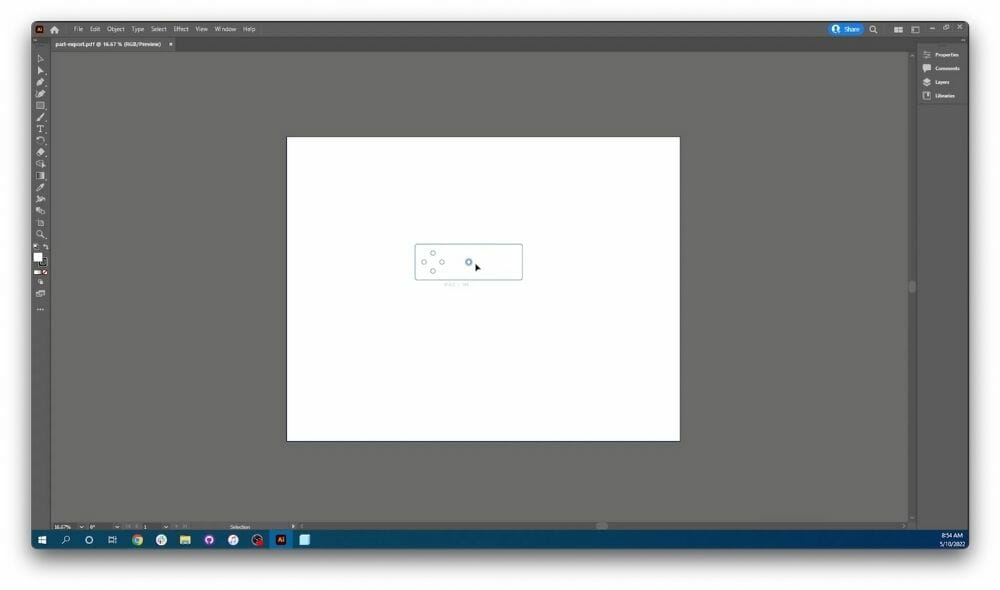Select the Selection tool

40,59
